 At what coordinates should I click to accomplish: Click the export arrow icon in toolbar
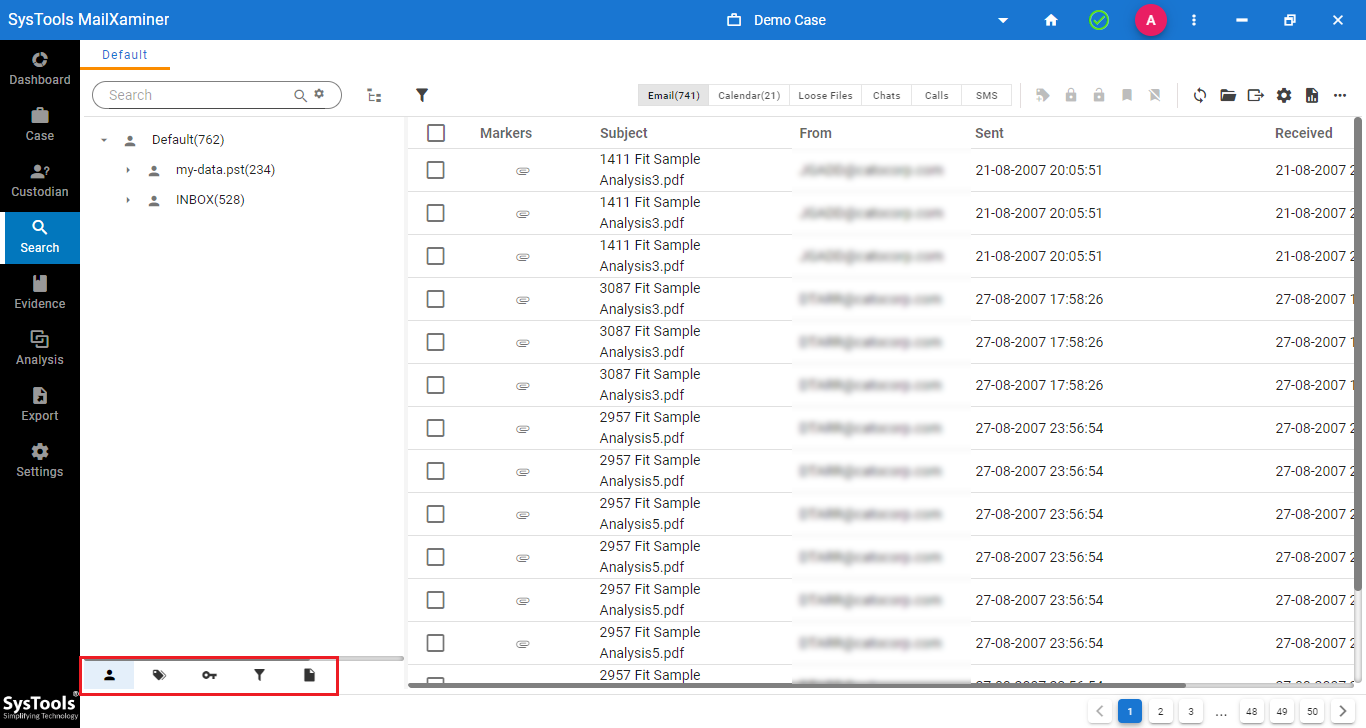pos(1256,95)
